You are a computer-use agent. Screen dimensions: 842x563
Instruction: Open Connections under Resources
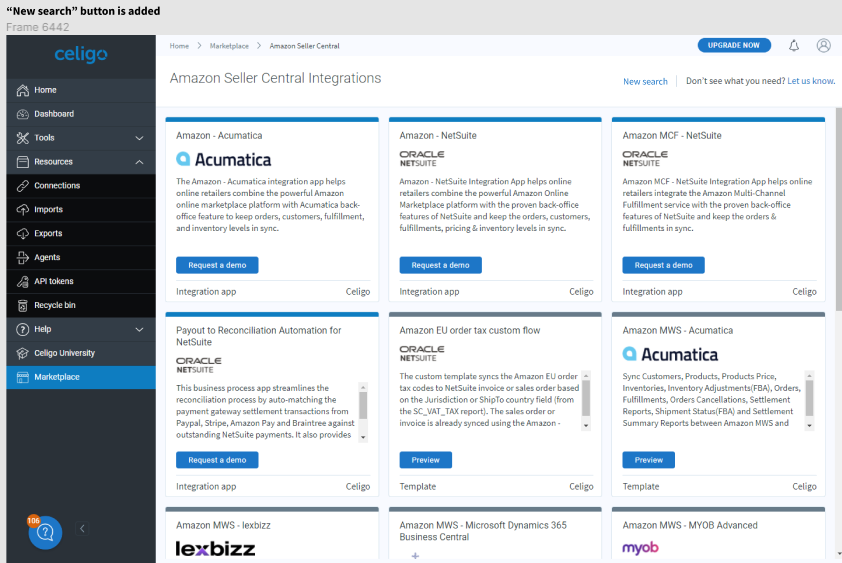(57, 186)
